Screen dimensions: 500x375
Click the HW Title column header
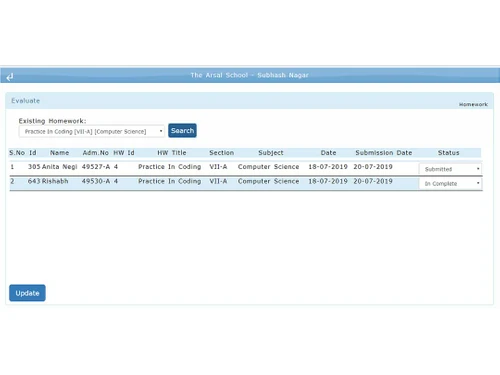172,153
